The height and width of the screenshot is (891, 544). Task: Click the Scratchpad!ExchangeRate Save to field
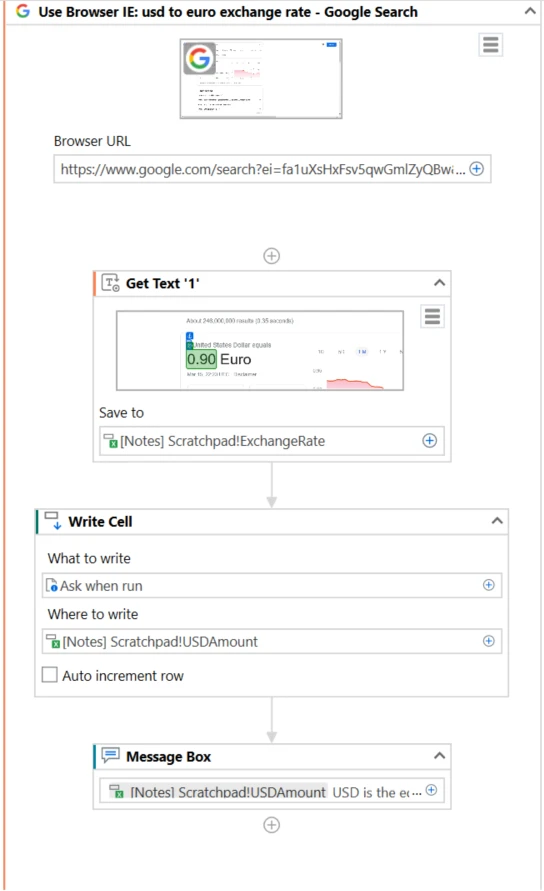272,441
